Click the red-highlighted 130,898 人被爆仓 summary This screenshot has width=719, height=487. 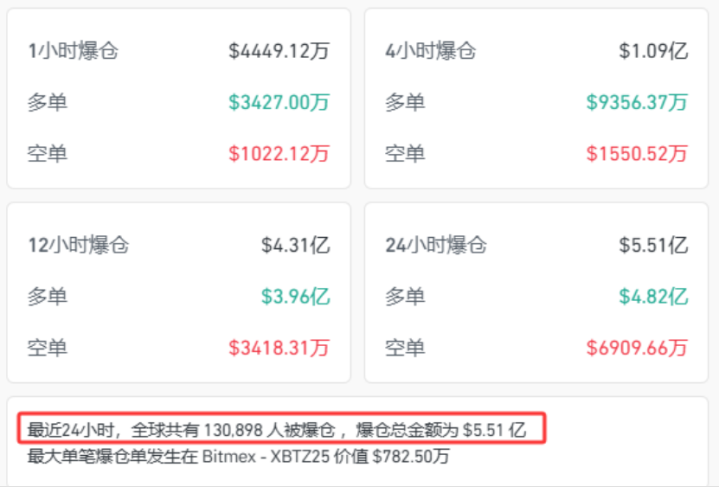(x=282, y=428)
